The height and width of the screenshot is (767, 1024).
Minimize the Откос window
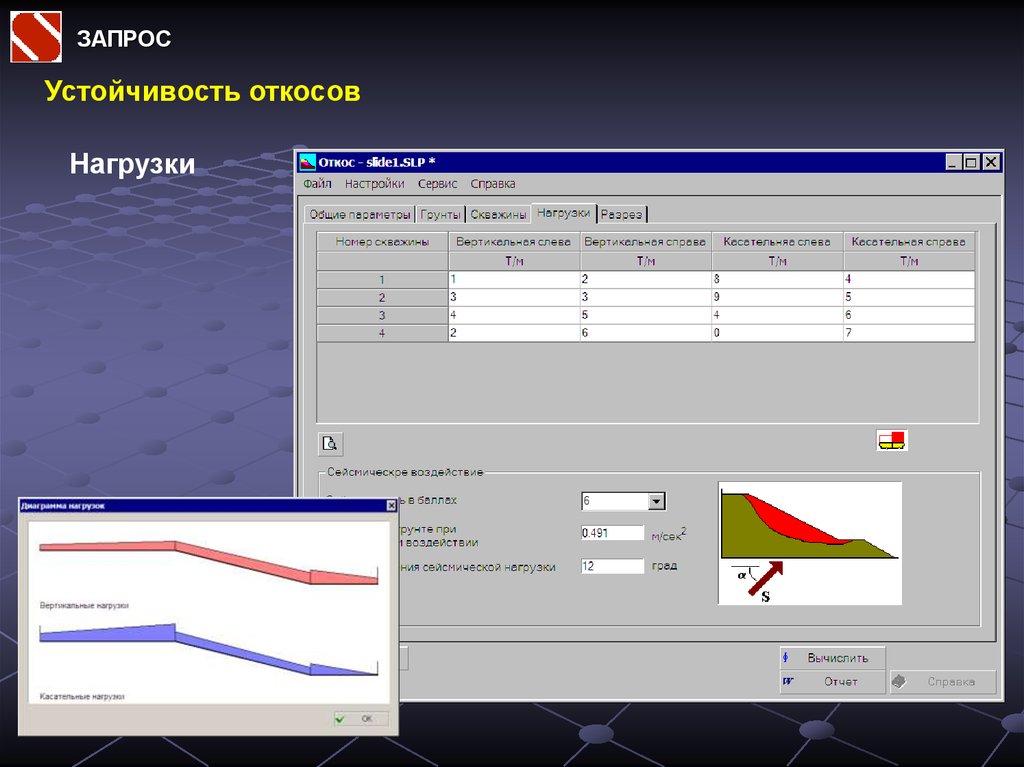tap(952, 162)
